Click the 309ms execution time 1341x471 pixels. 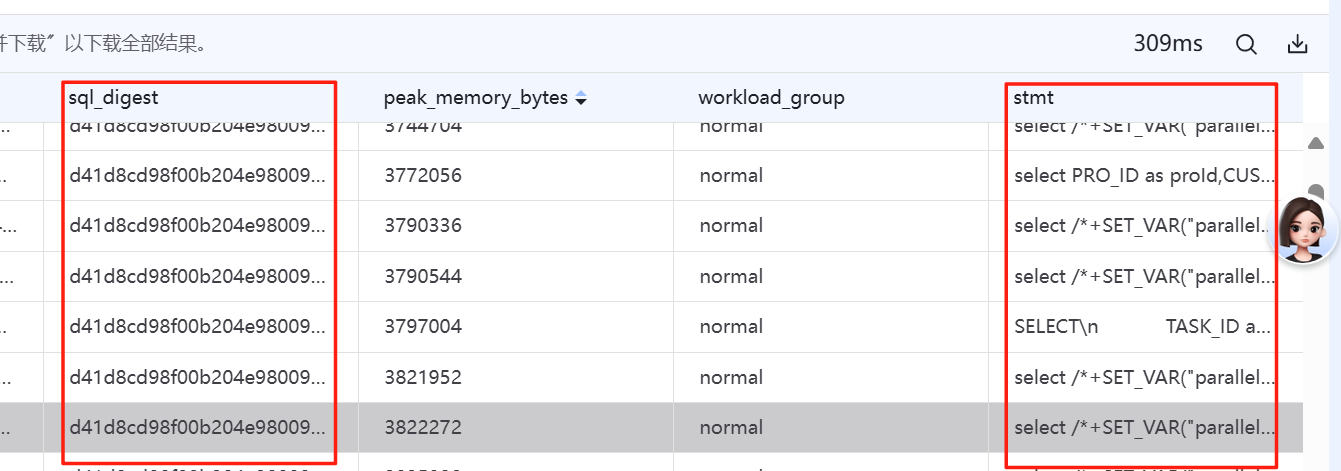click(x=1168, y=44)
